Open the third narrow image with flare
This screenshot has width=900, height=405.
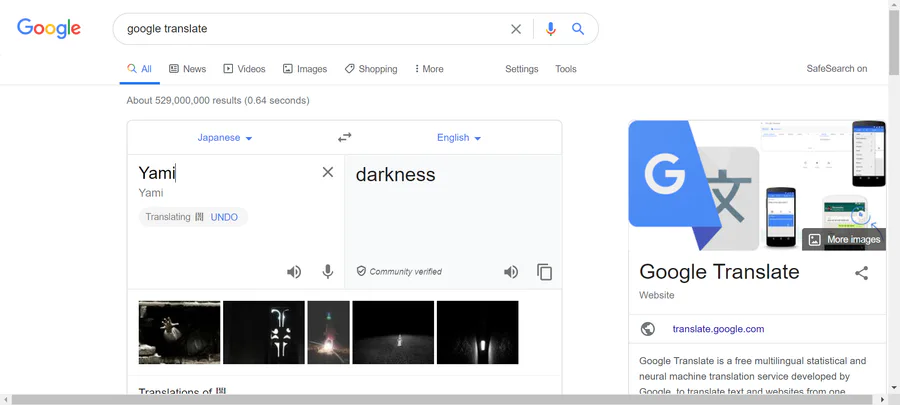pyautogui.click(x=328, y=332)
